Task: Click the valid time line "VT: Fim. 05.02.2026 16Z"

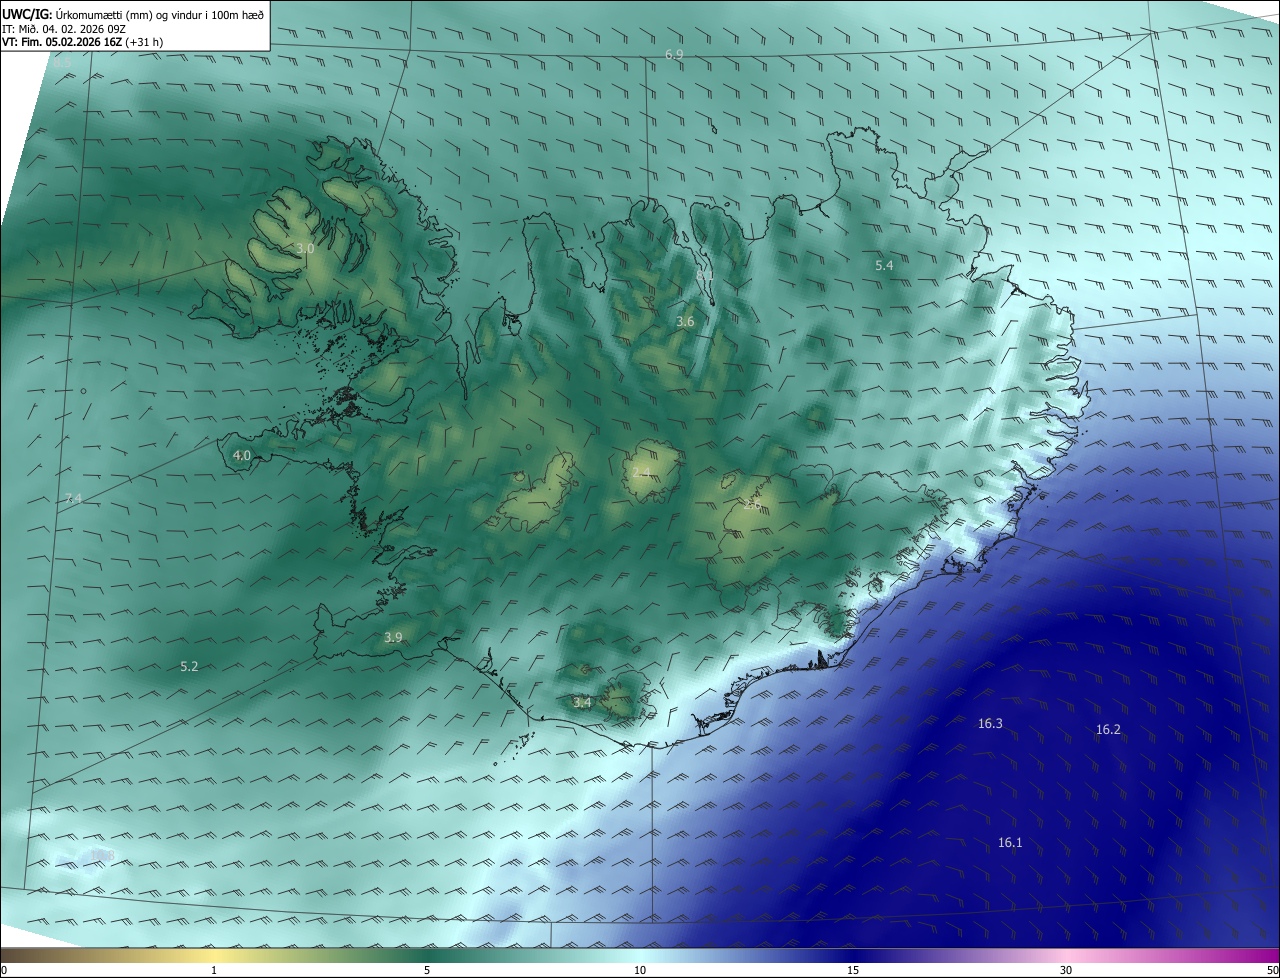Action: coord(62,42)
